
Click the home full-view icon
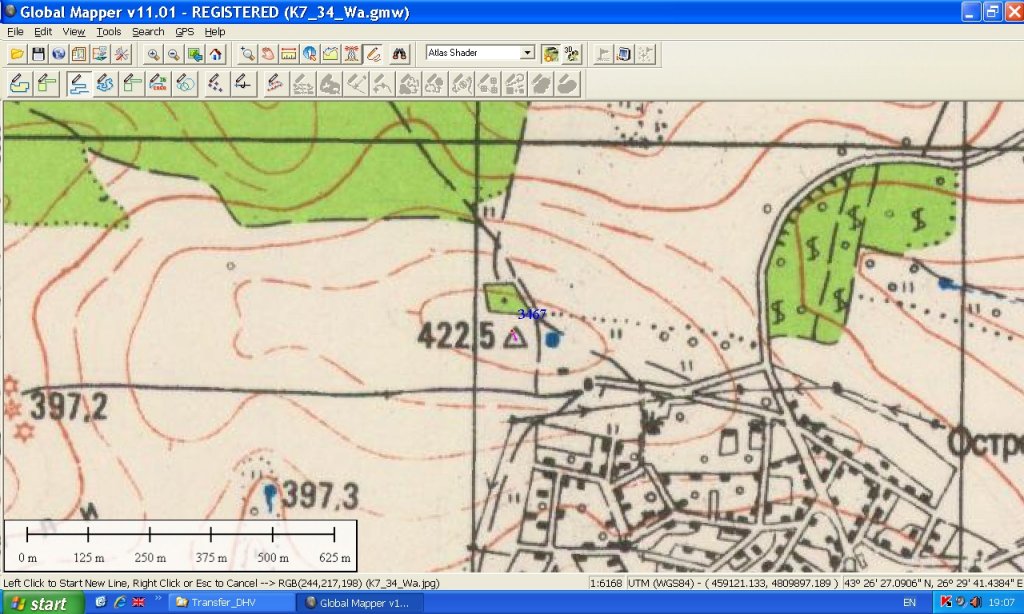216,54
